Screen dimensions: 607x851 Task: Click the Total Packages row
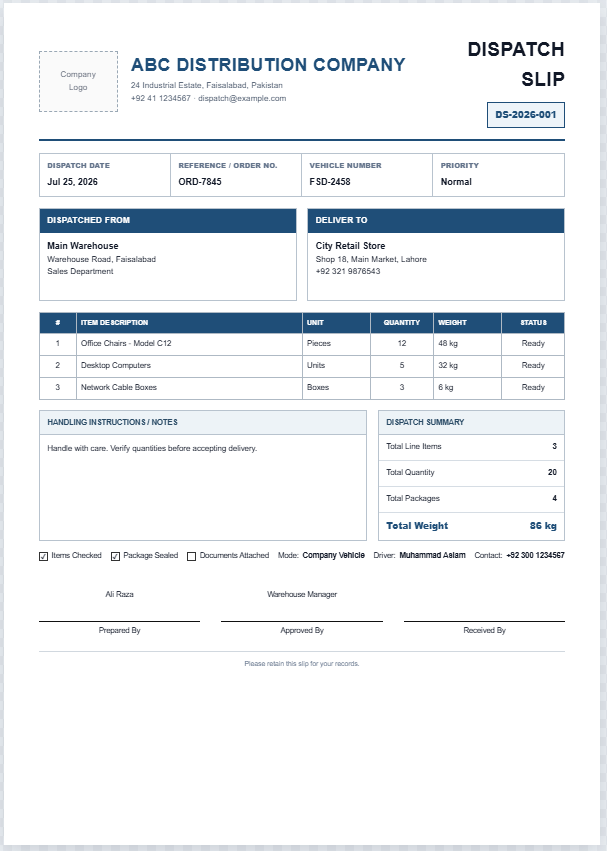tap(471, 499)
